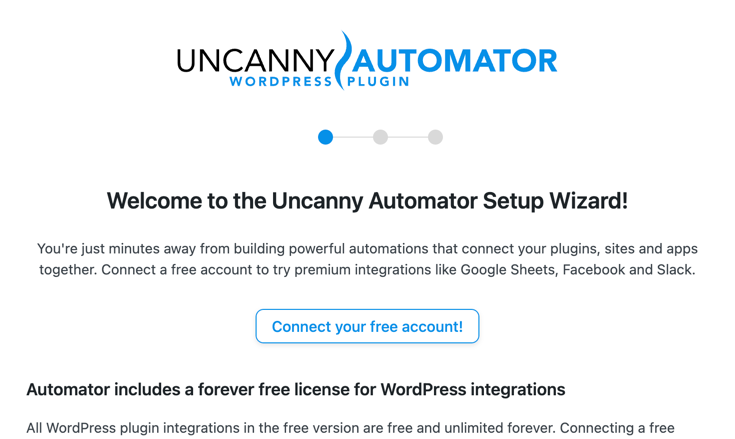
Task: Click the Automator includes a forever free license subheading
Action: point(296,389)
